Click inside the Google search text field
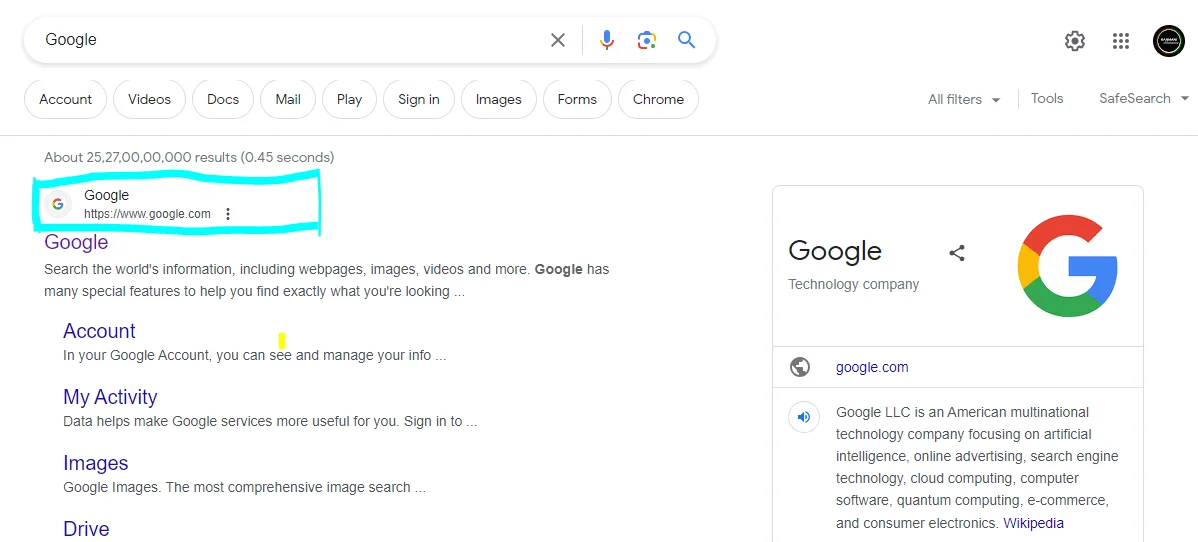 (x=290, y=40)
